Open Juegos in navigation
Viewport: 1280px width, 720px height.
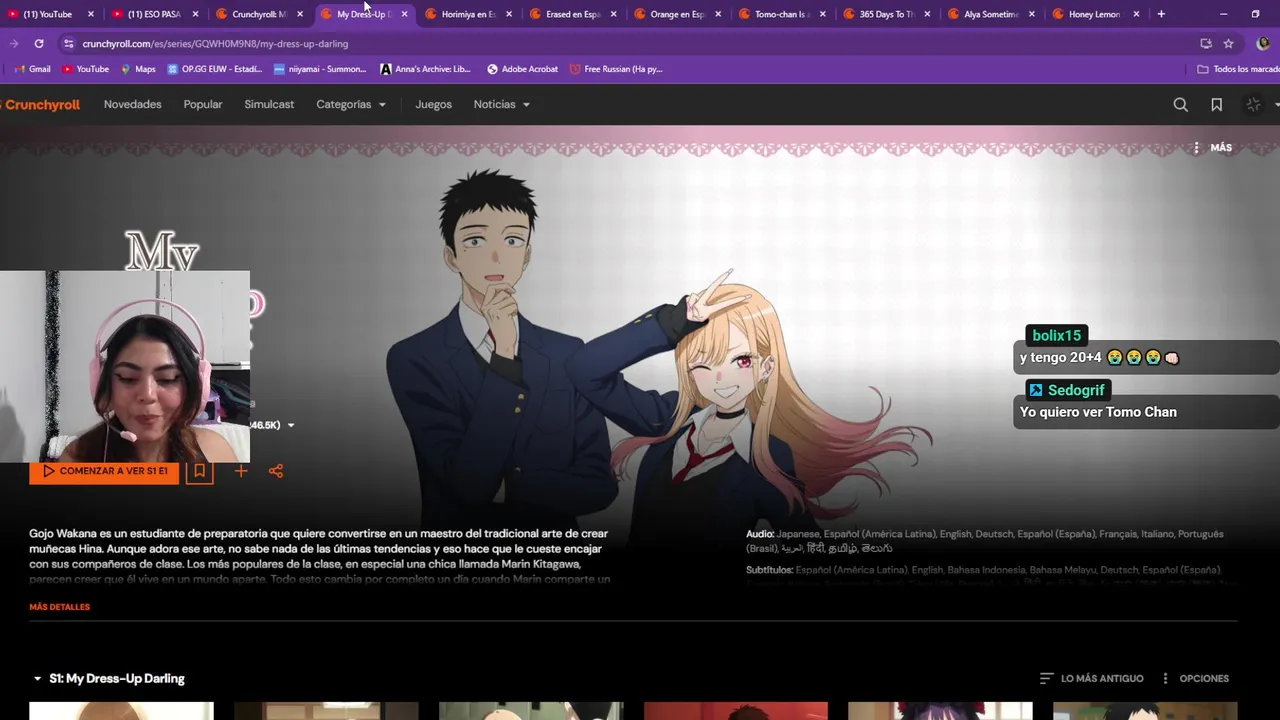click(433, 104)
